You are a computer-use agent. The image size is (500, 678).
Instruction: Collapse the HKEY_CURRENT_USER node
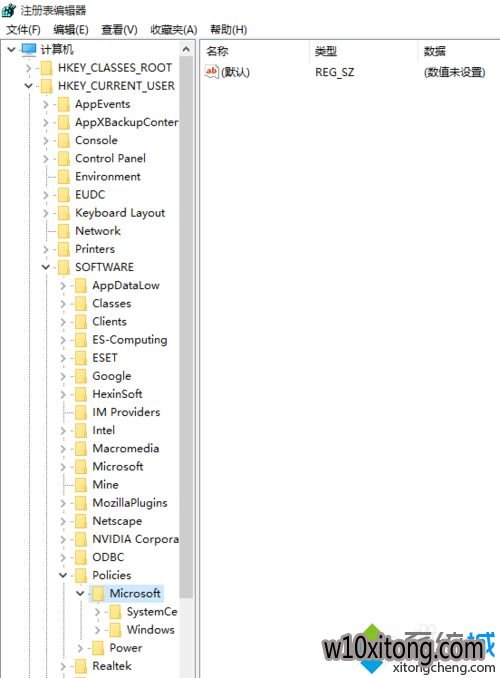coord(29,86)
